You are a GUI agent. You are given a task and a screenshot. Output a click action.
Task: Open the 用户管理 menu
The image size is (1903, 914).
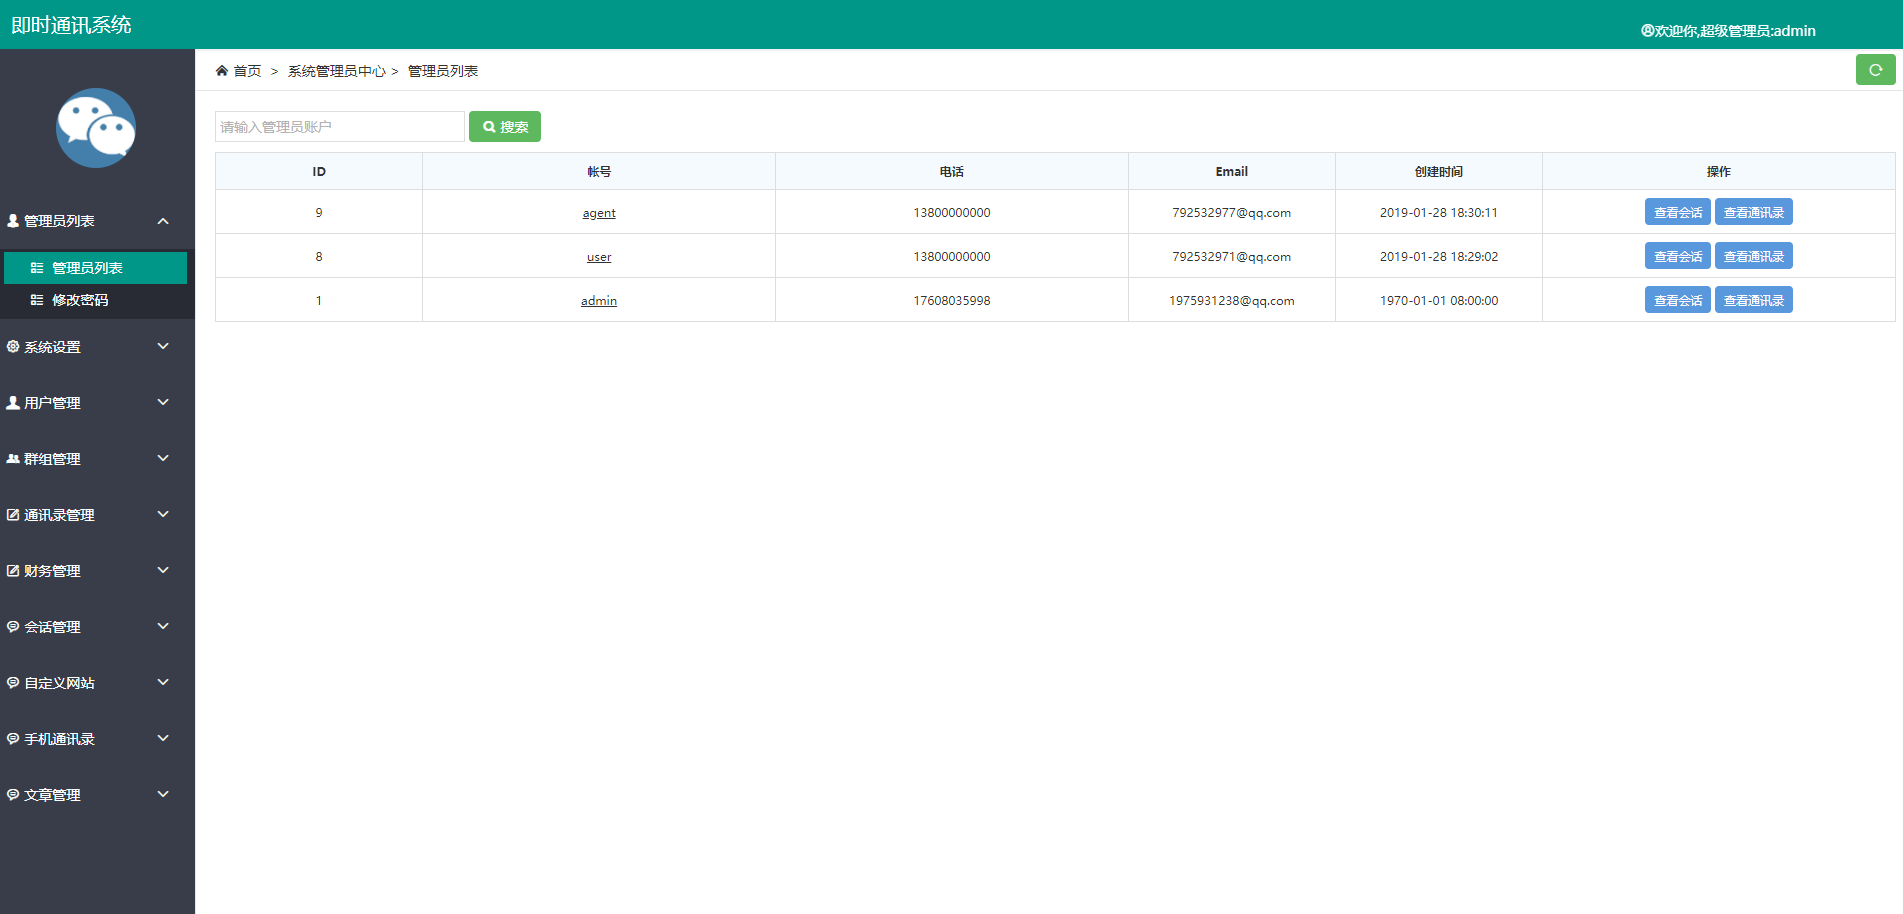point(97,403)
